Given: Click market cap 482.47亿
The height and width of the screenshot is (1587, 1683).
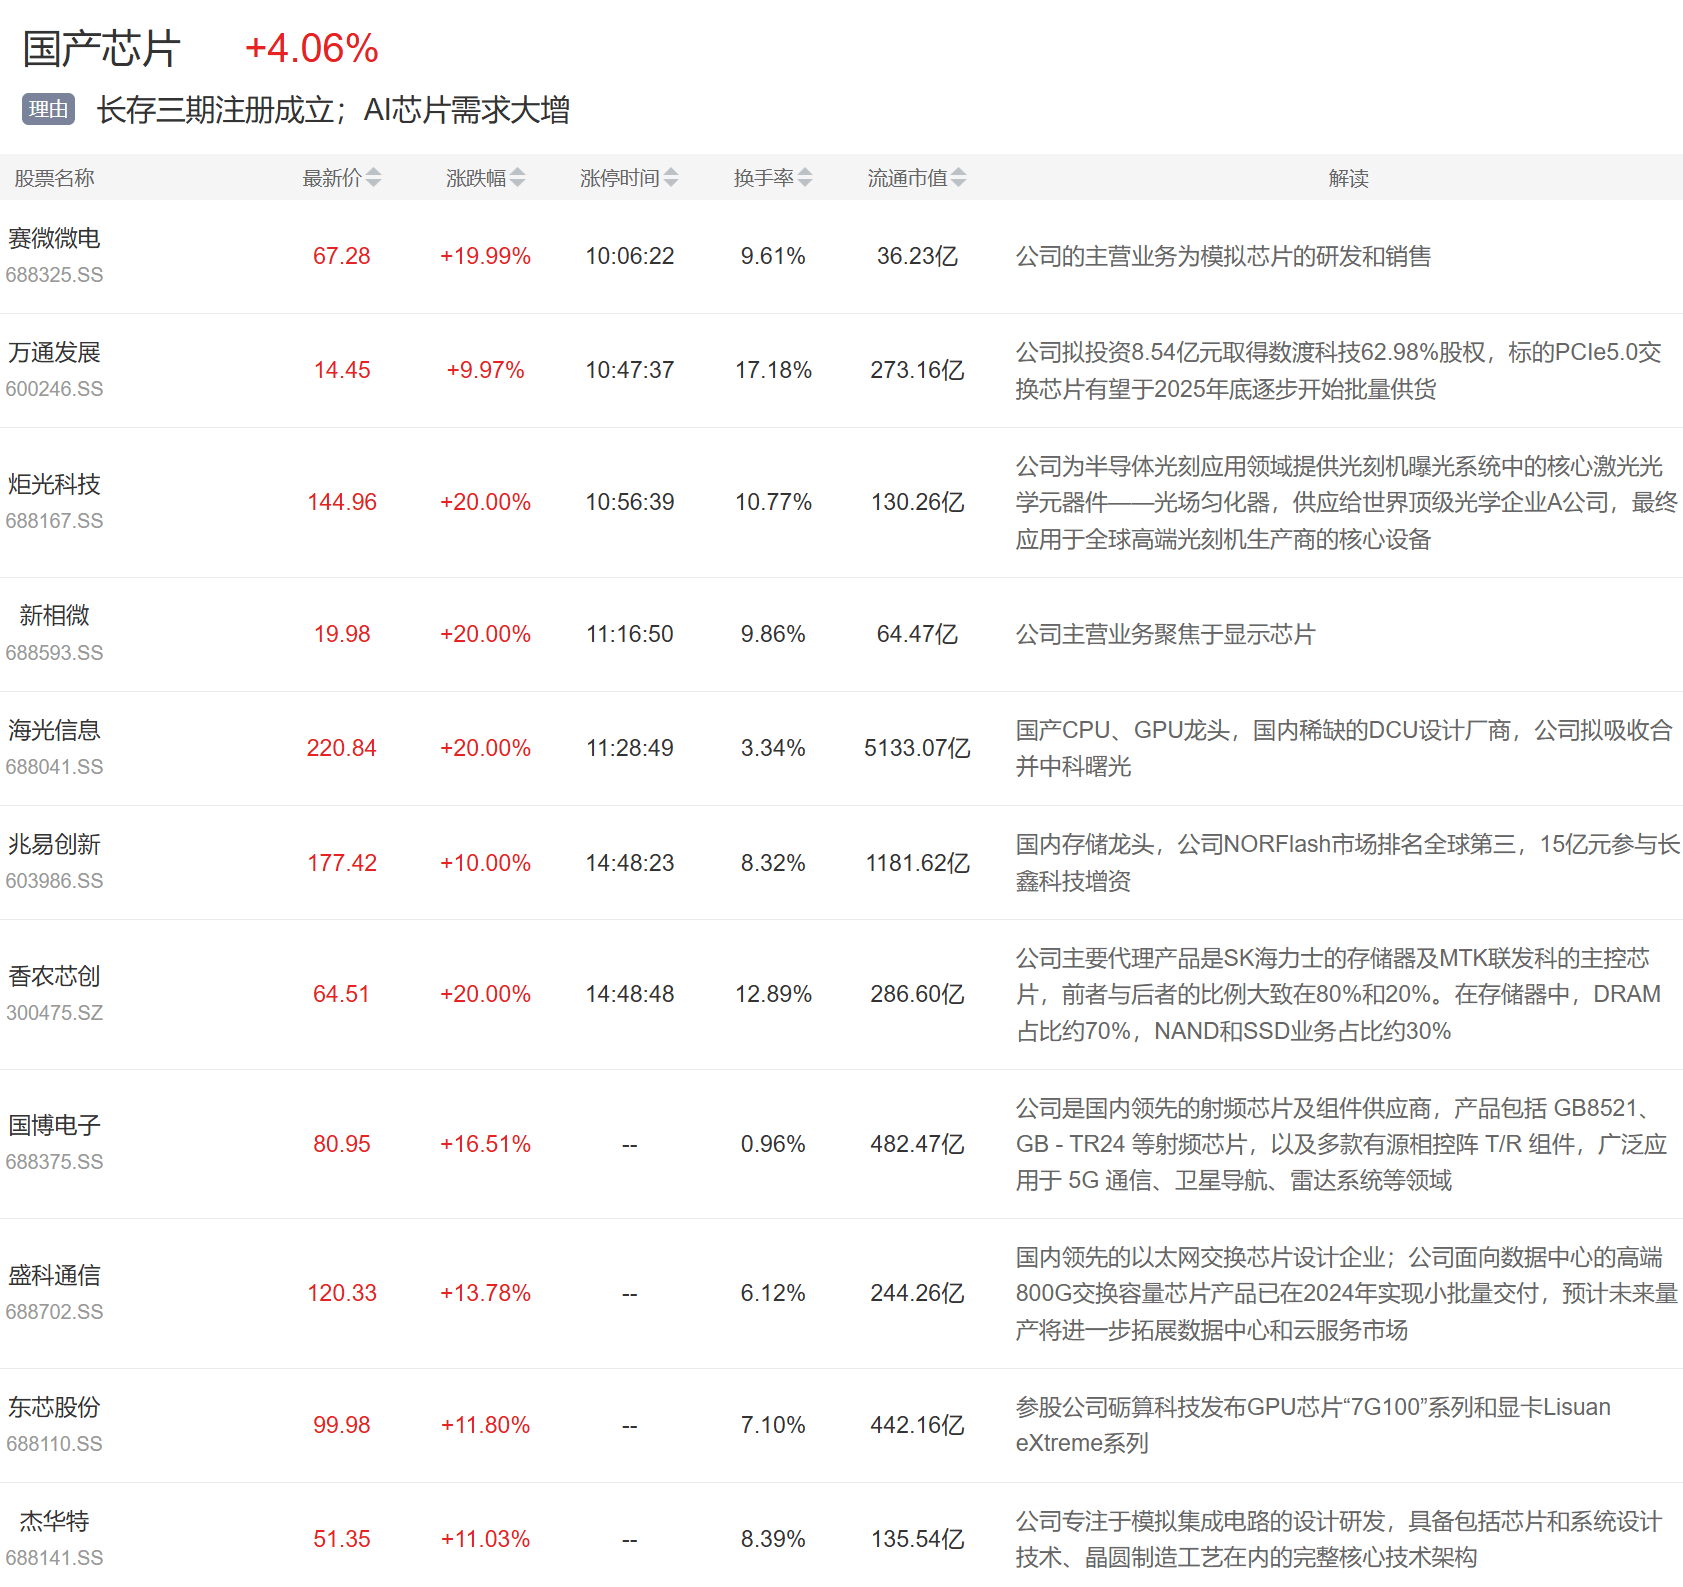Looking at the screenshot, I should (917, 1144).
